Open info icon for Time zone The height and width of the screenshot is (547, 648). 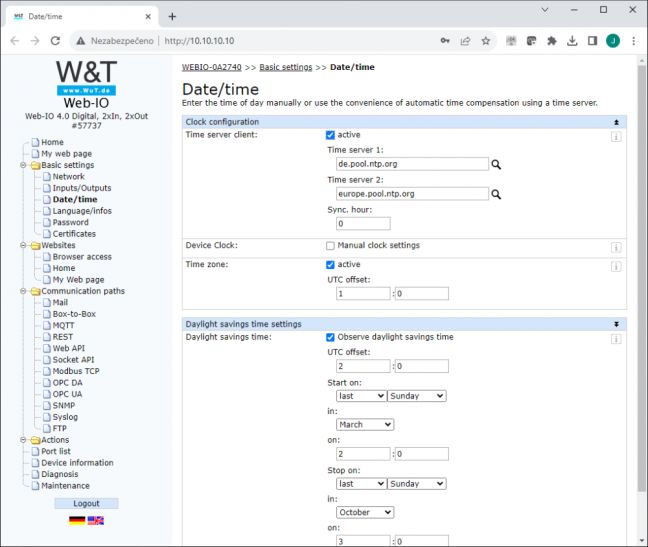coord(616,266)
